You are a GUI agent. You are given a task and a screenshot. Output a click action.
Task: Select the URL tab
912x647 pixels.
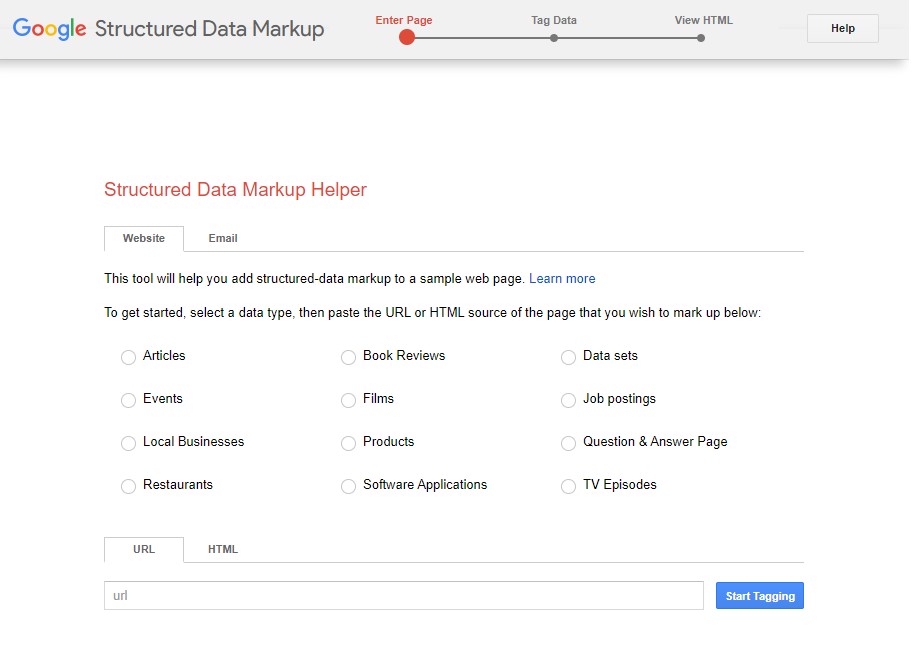(143, 549)
